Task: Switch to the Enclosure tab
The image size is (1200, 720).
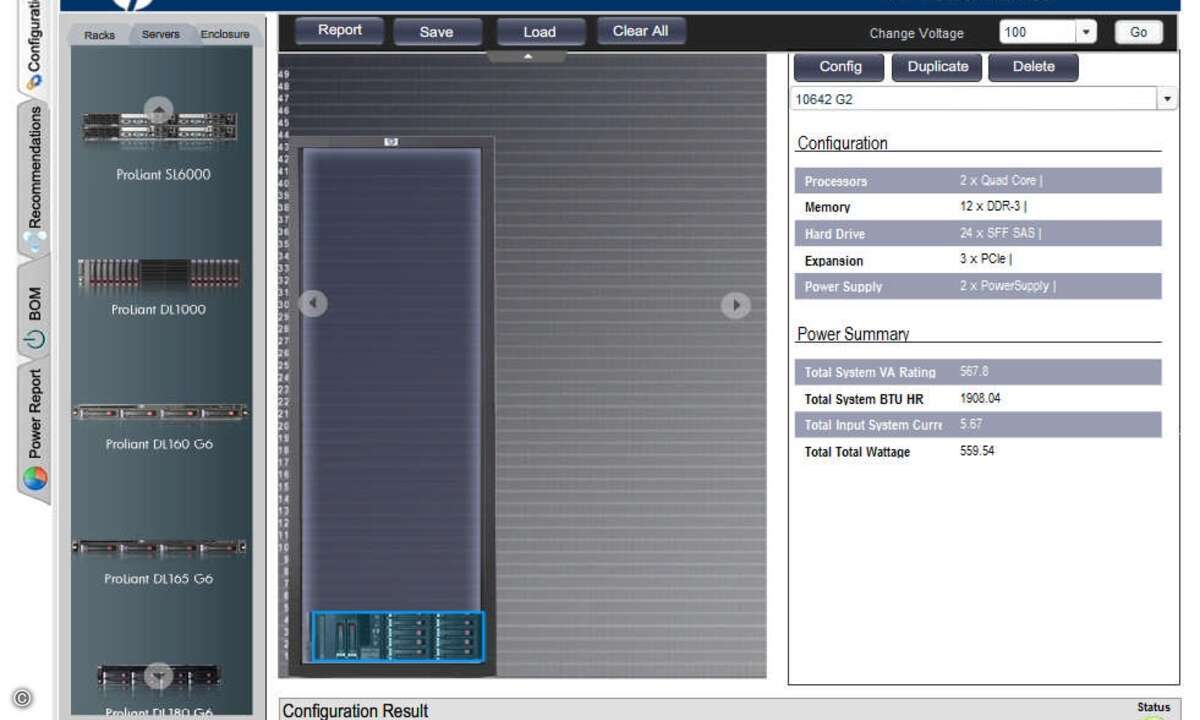Action: [225, 34]
